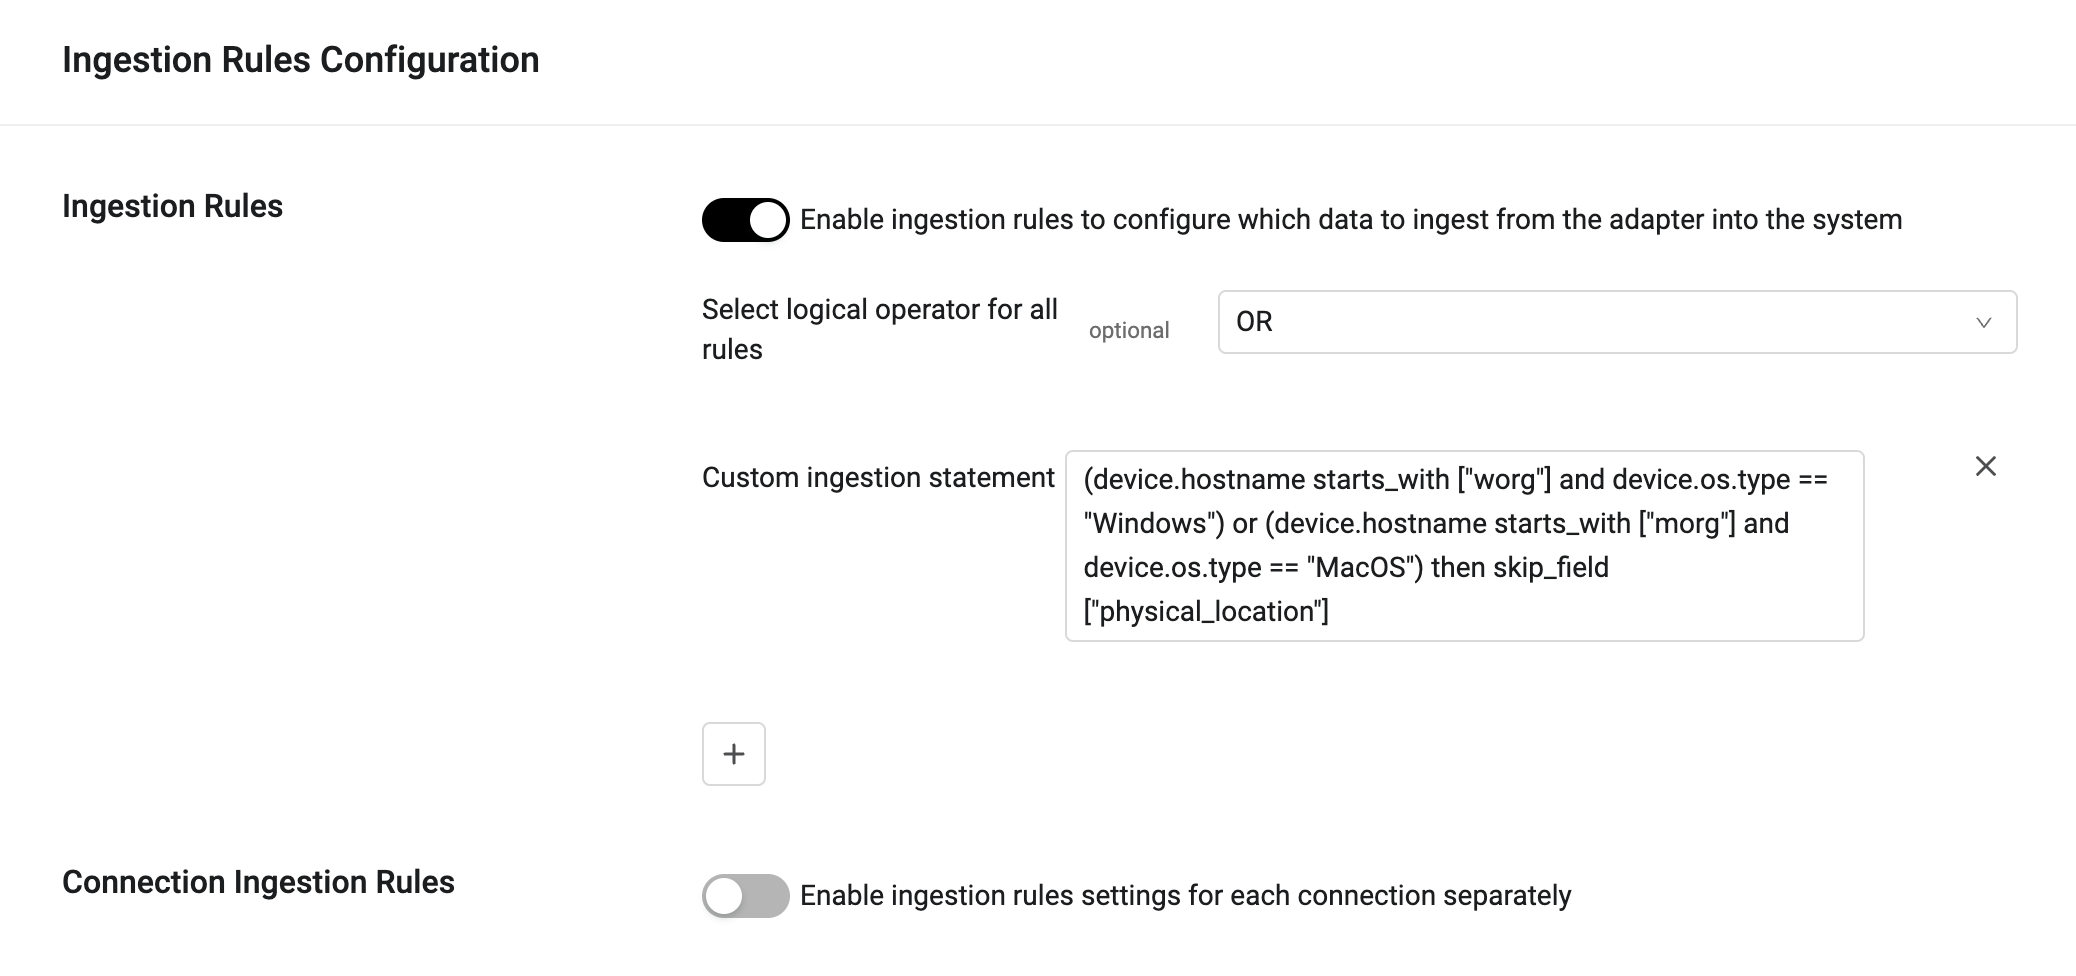Screen dimensions: 2076x976
Task: Click "Select logical operator for all rules" label
Action: click(x=879, y=329)
